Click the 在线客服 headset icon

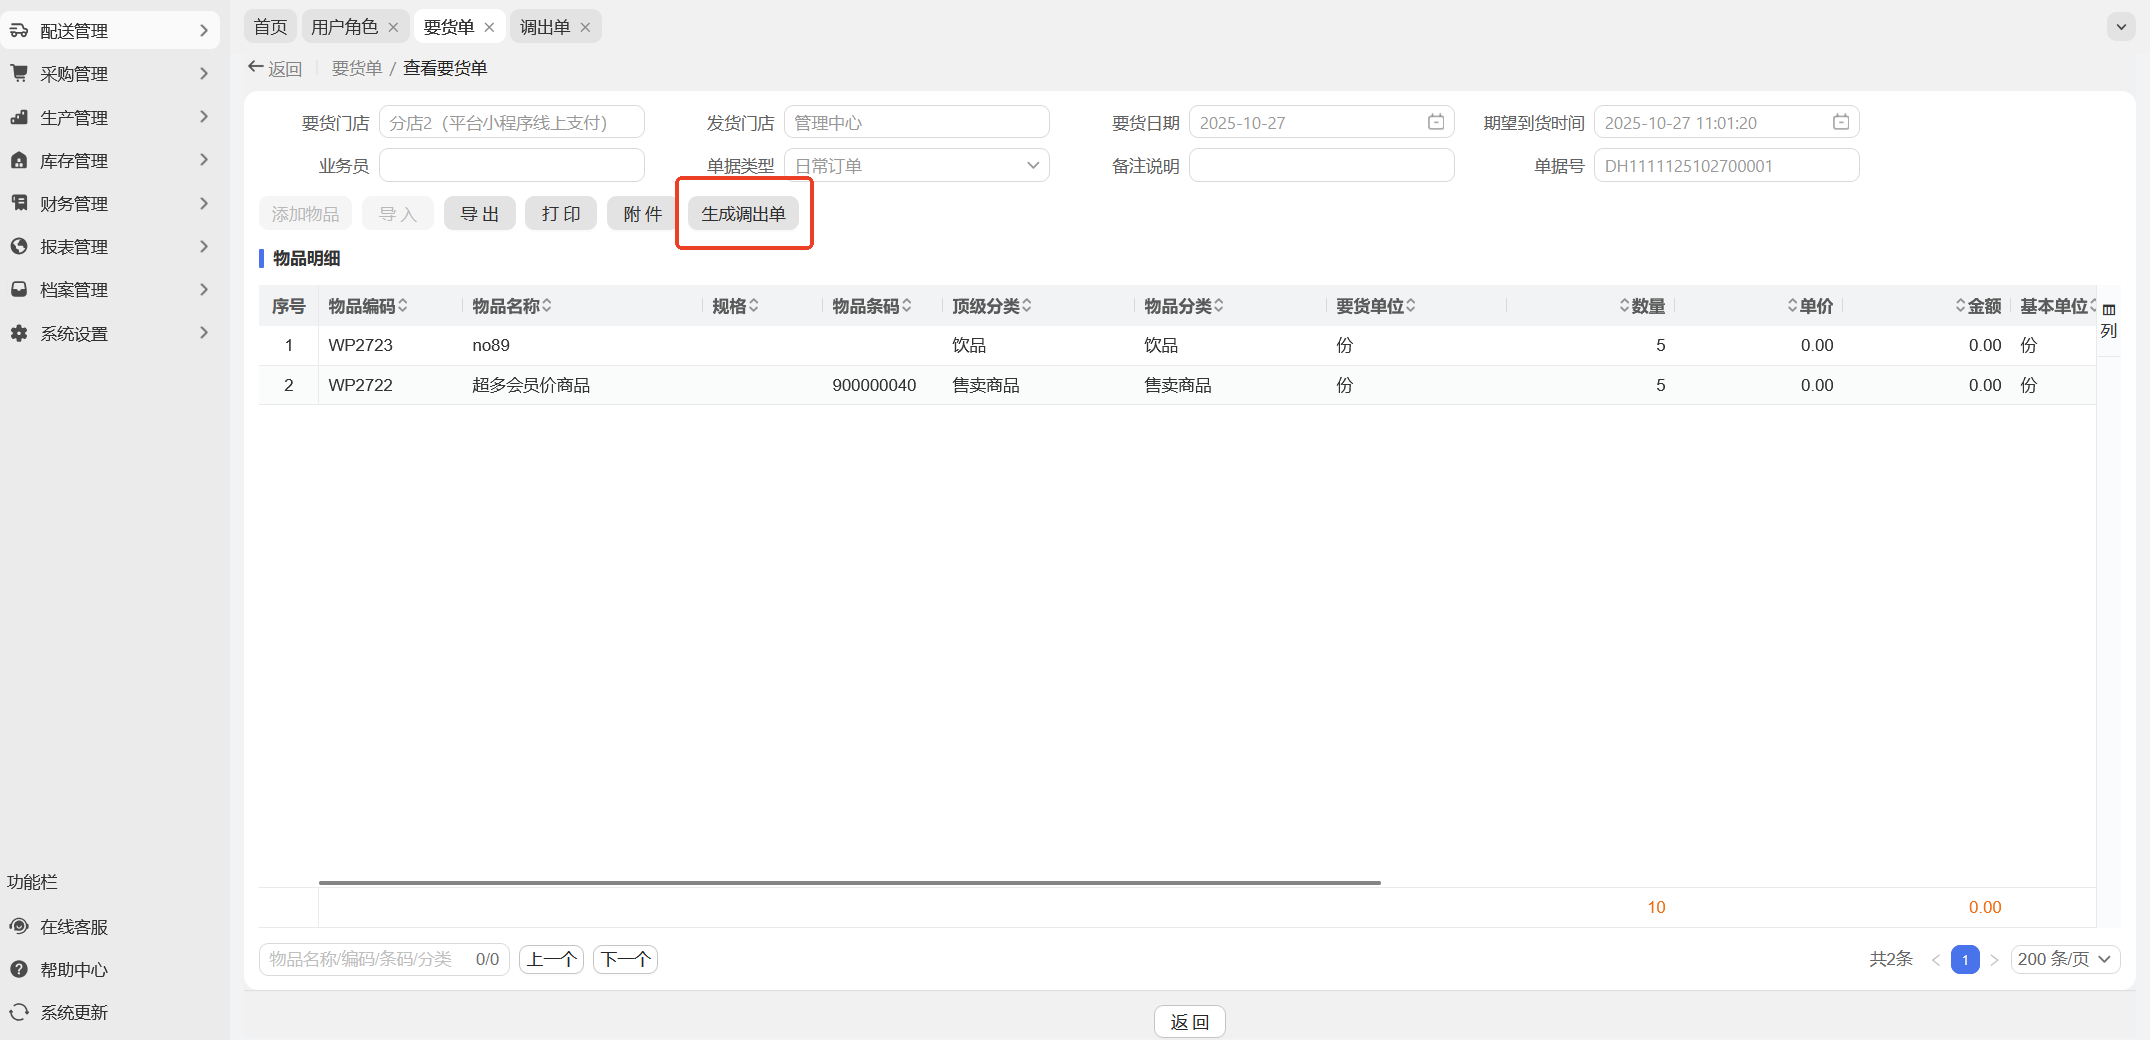pos(19,927)
